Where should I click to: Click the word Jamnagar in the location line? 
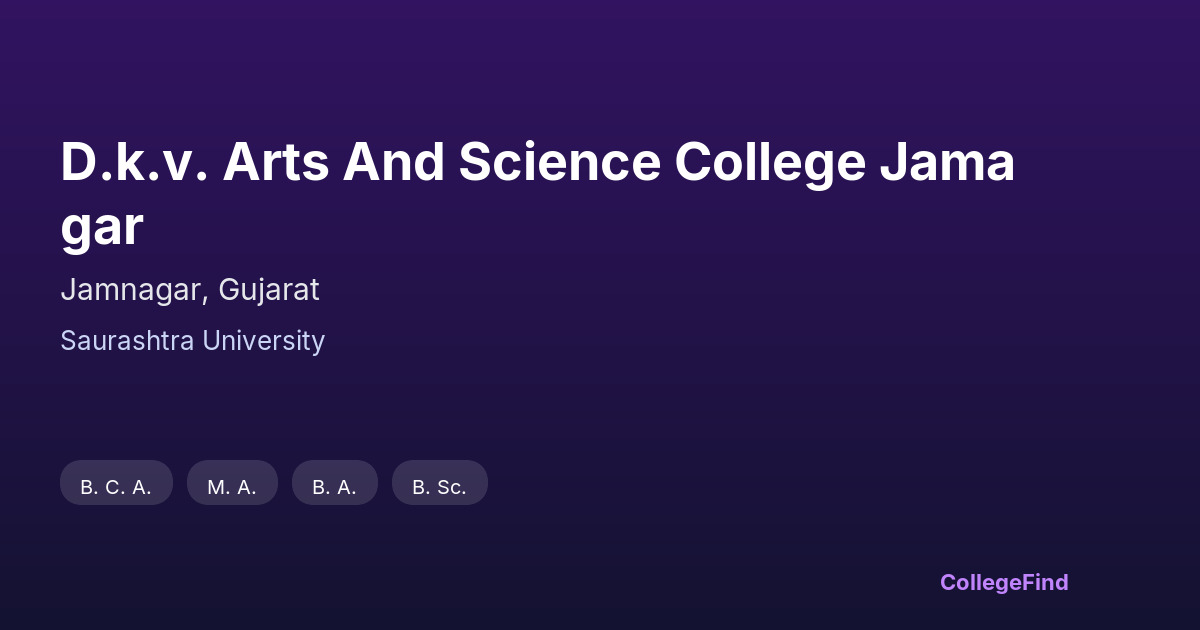click(135, 290)
